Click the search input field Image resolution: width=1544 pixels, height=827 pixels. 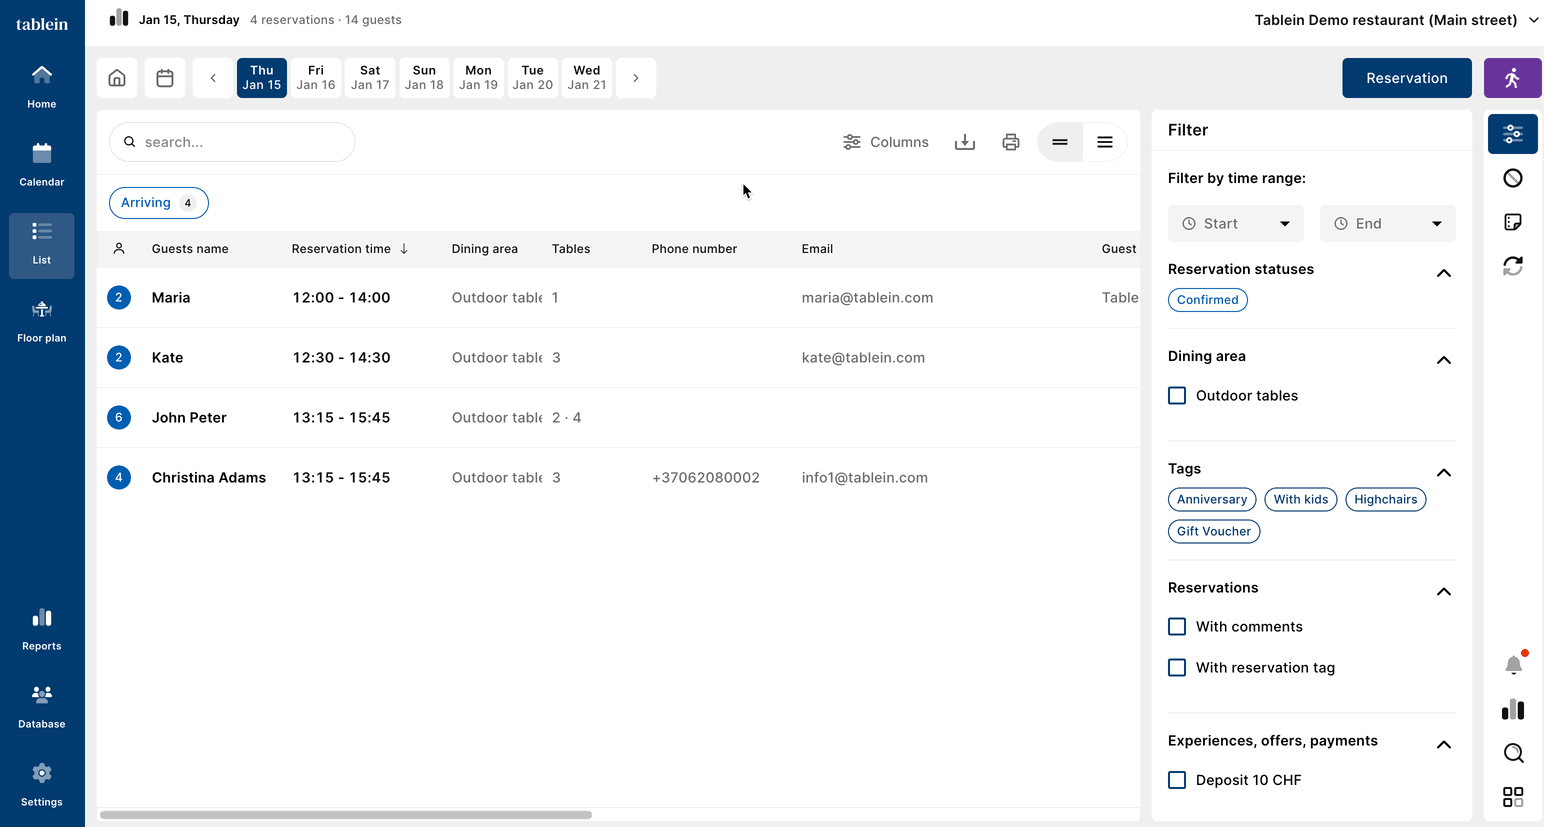click(x=240, y=142)
